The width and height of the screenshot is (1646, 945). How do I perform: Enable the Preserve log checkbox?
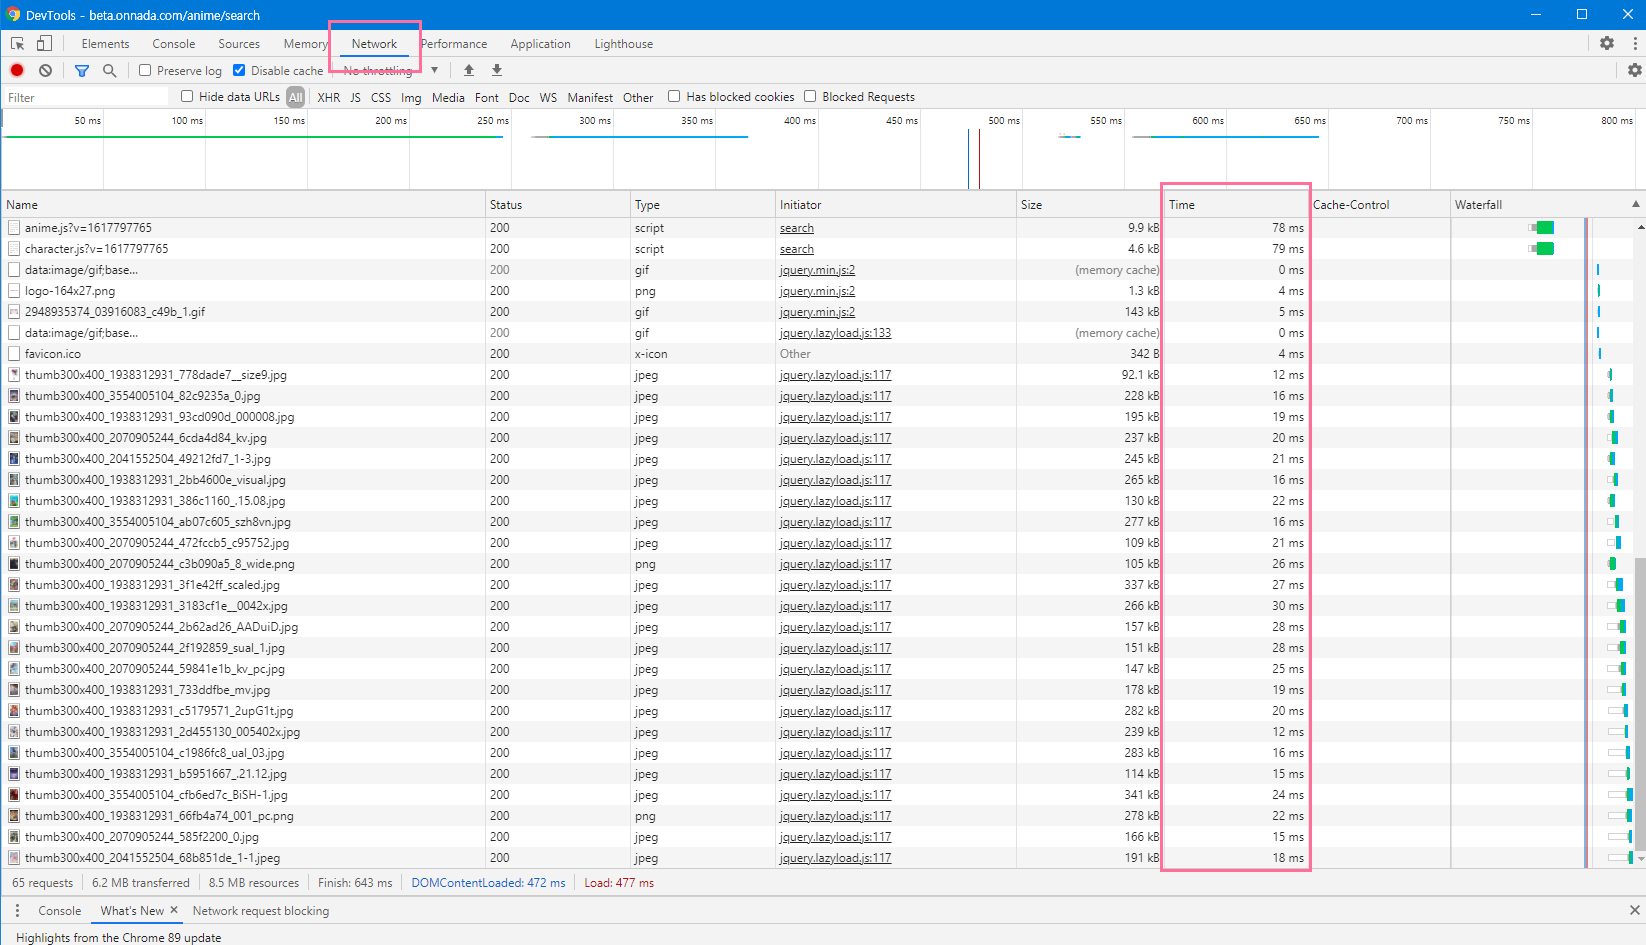point(145,70)
